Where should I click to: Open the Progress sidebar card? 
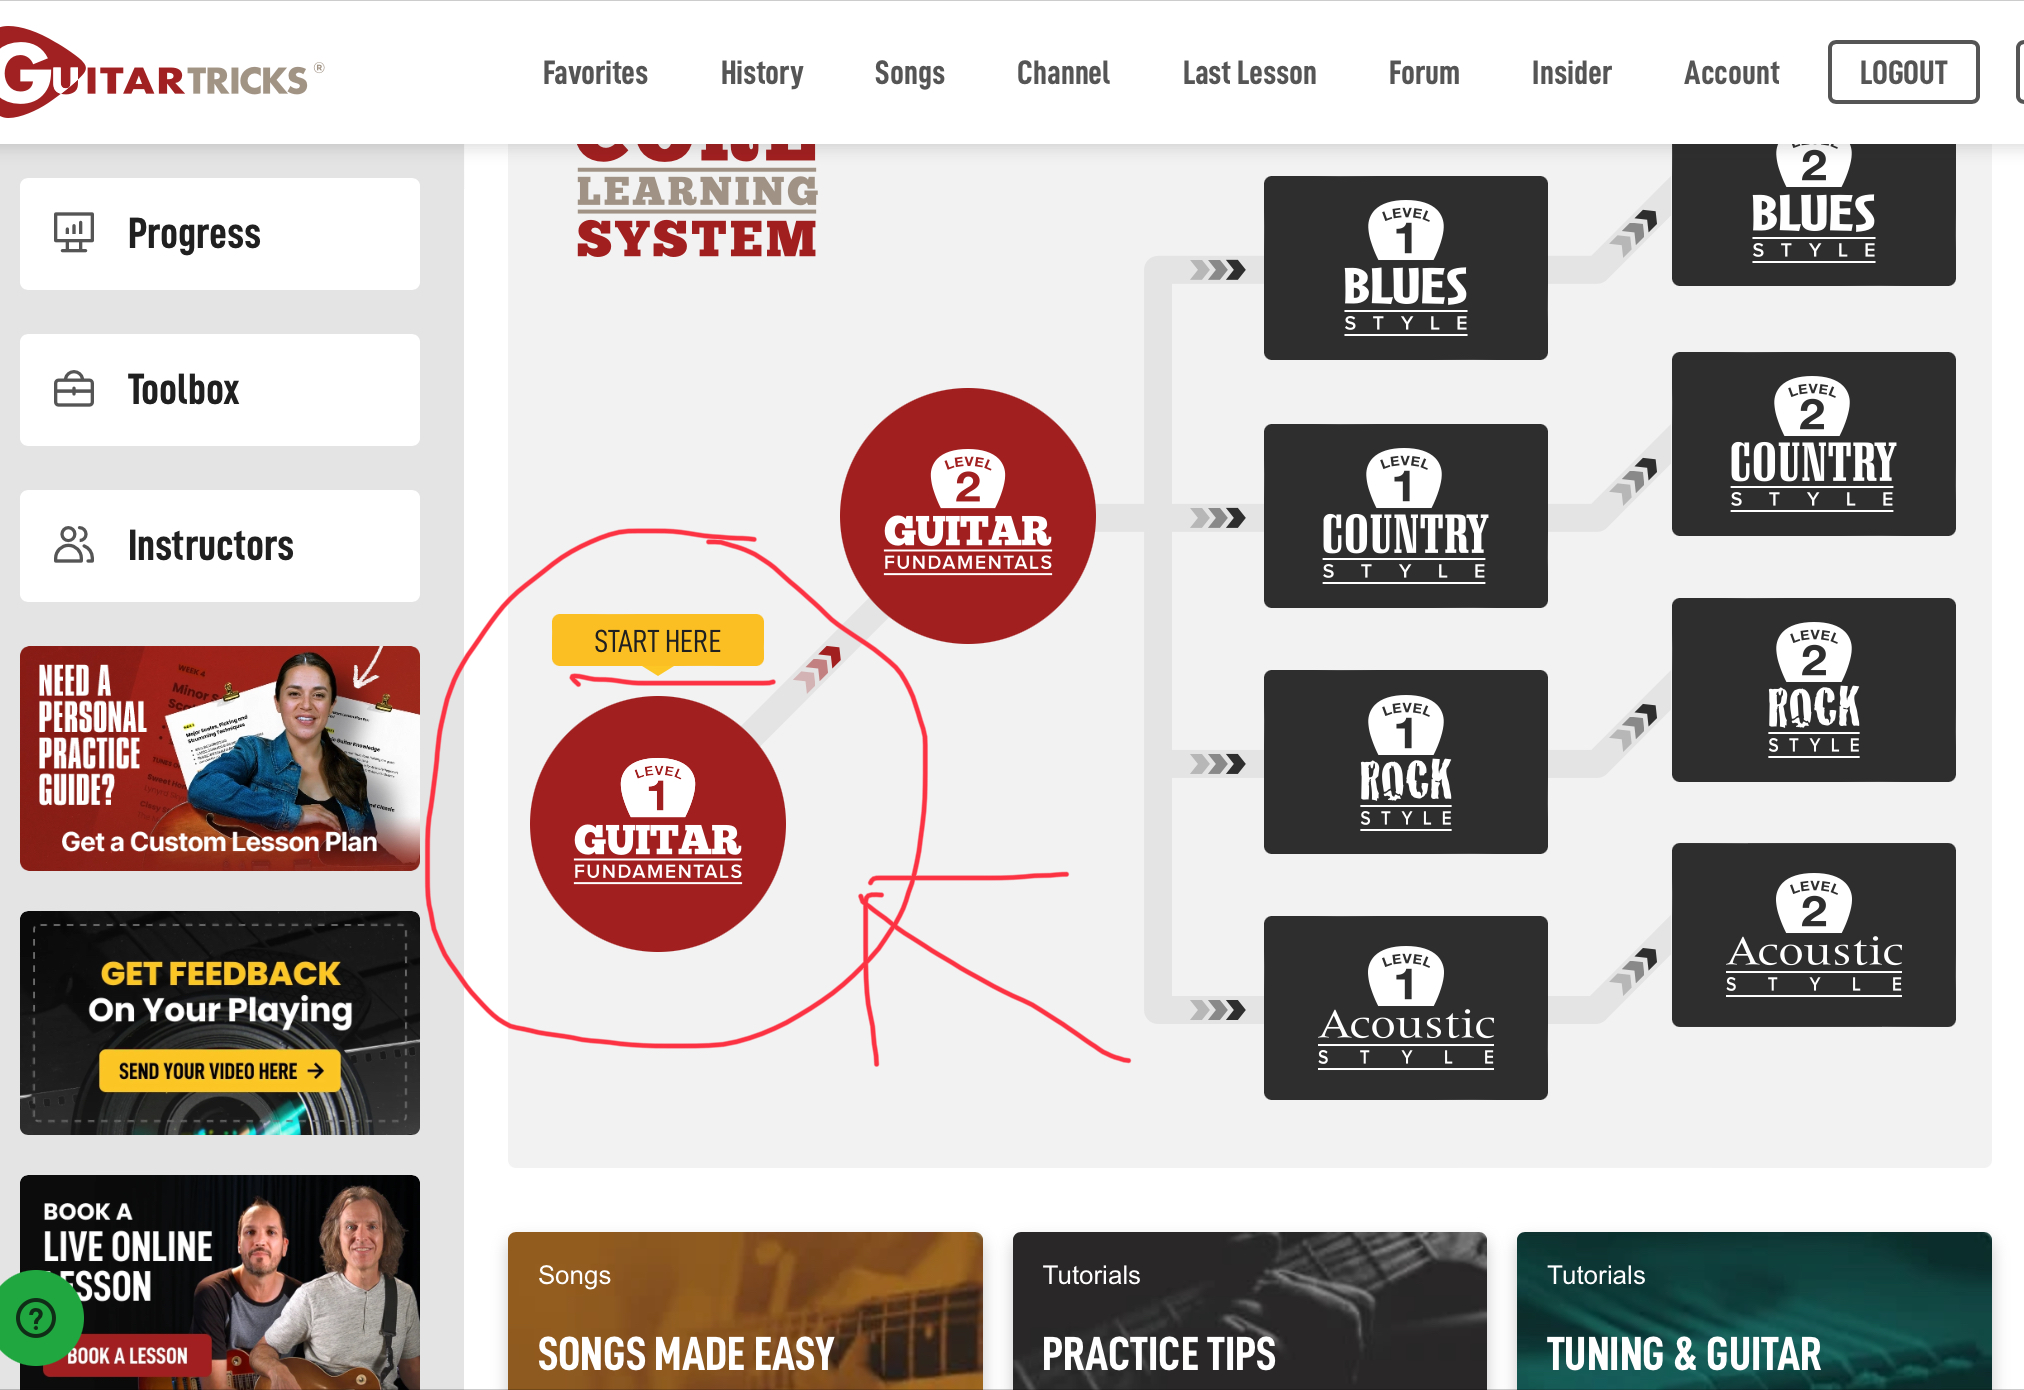coord(220,234)
